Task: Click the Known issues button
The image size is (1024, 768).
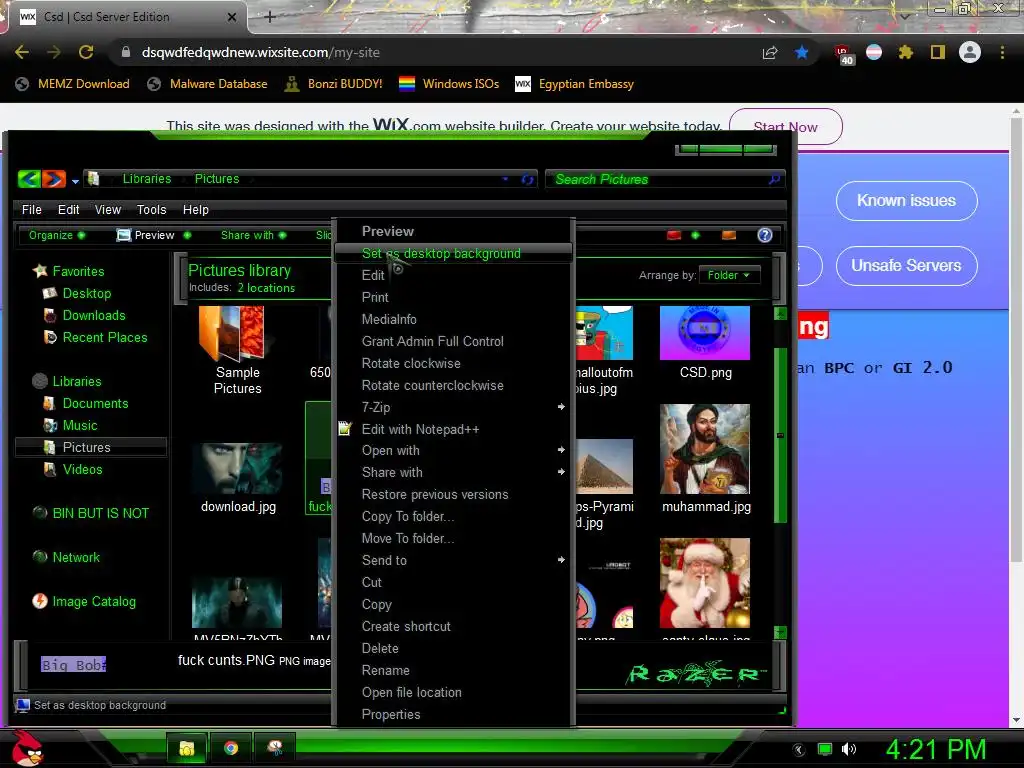Action: (906, 200)
